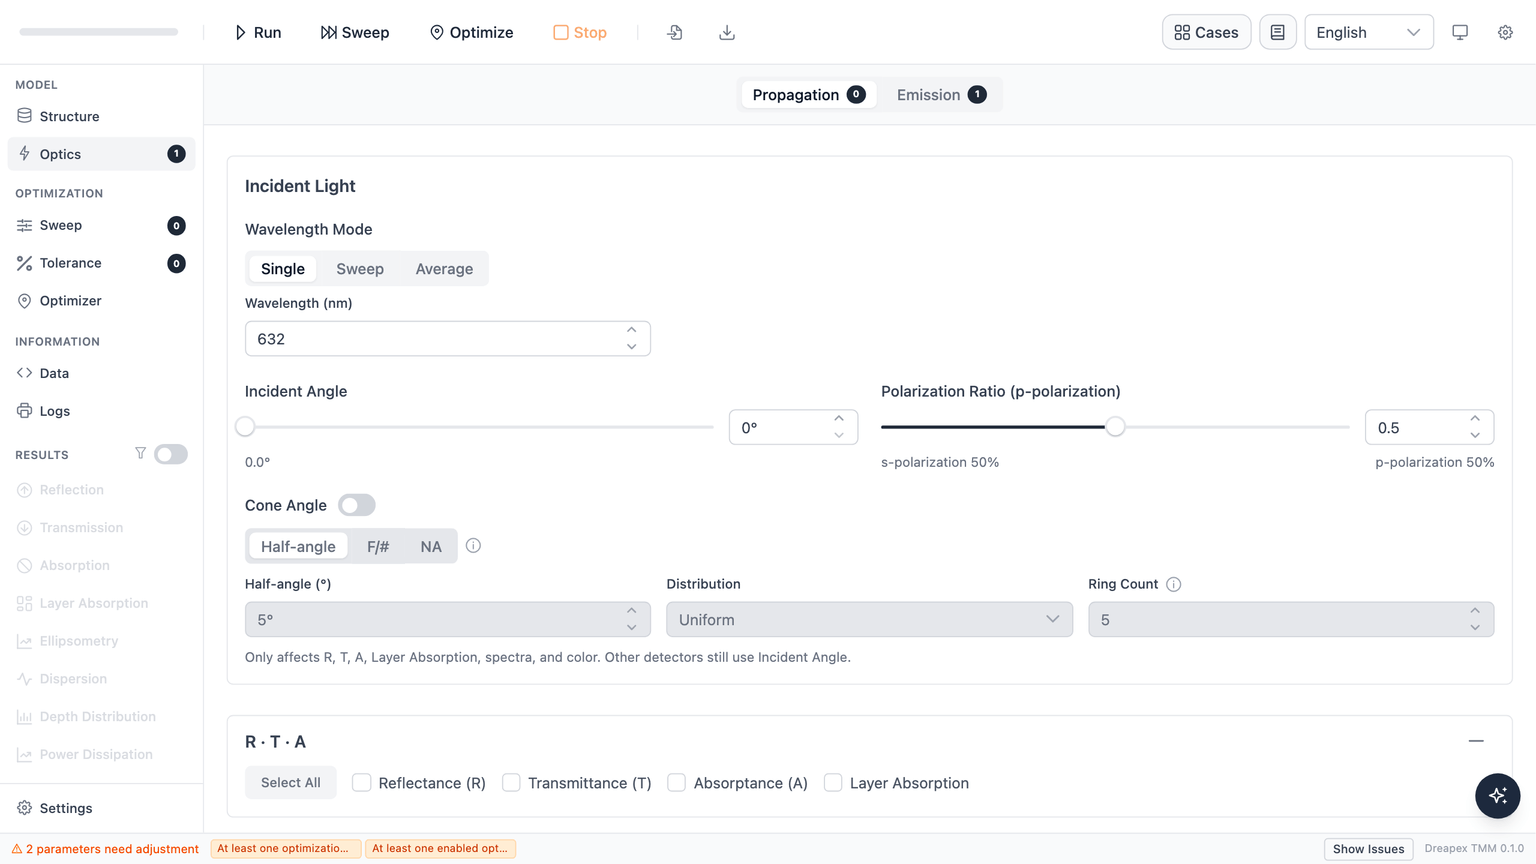This screenshot has height=864, width=1536.
Task: Enable the Results toggle in the sidebar
Action: tap(171, 454)
